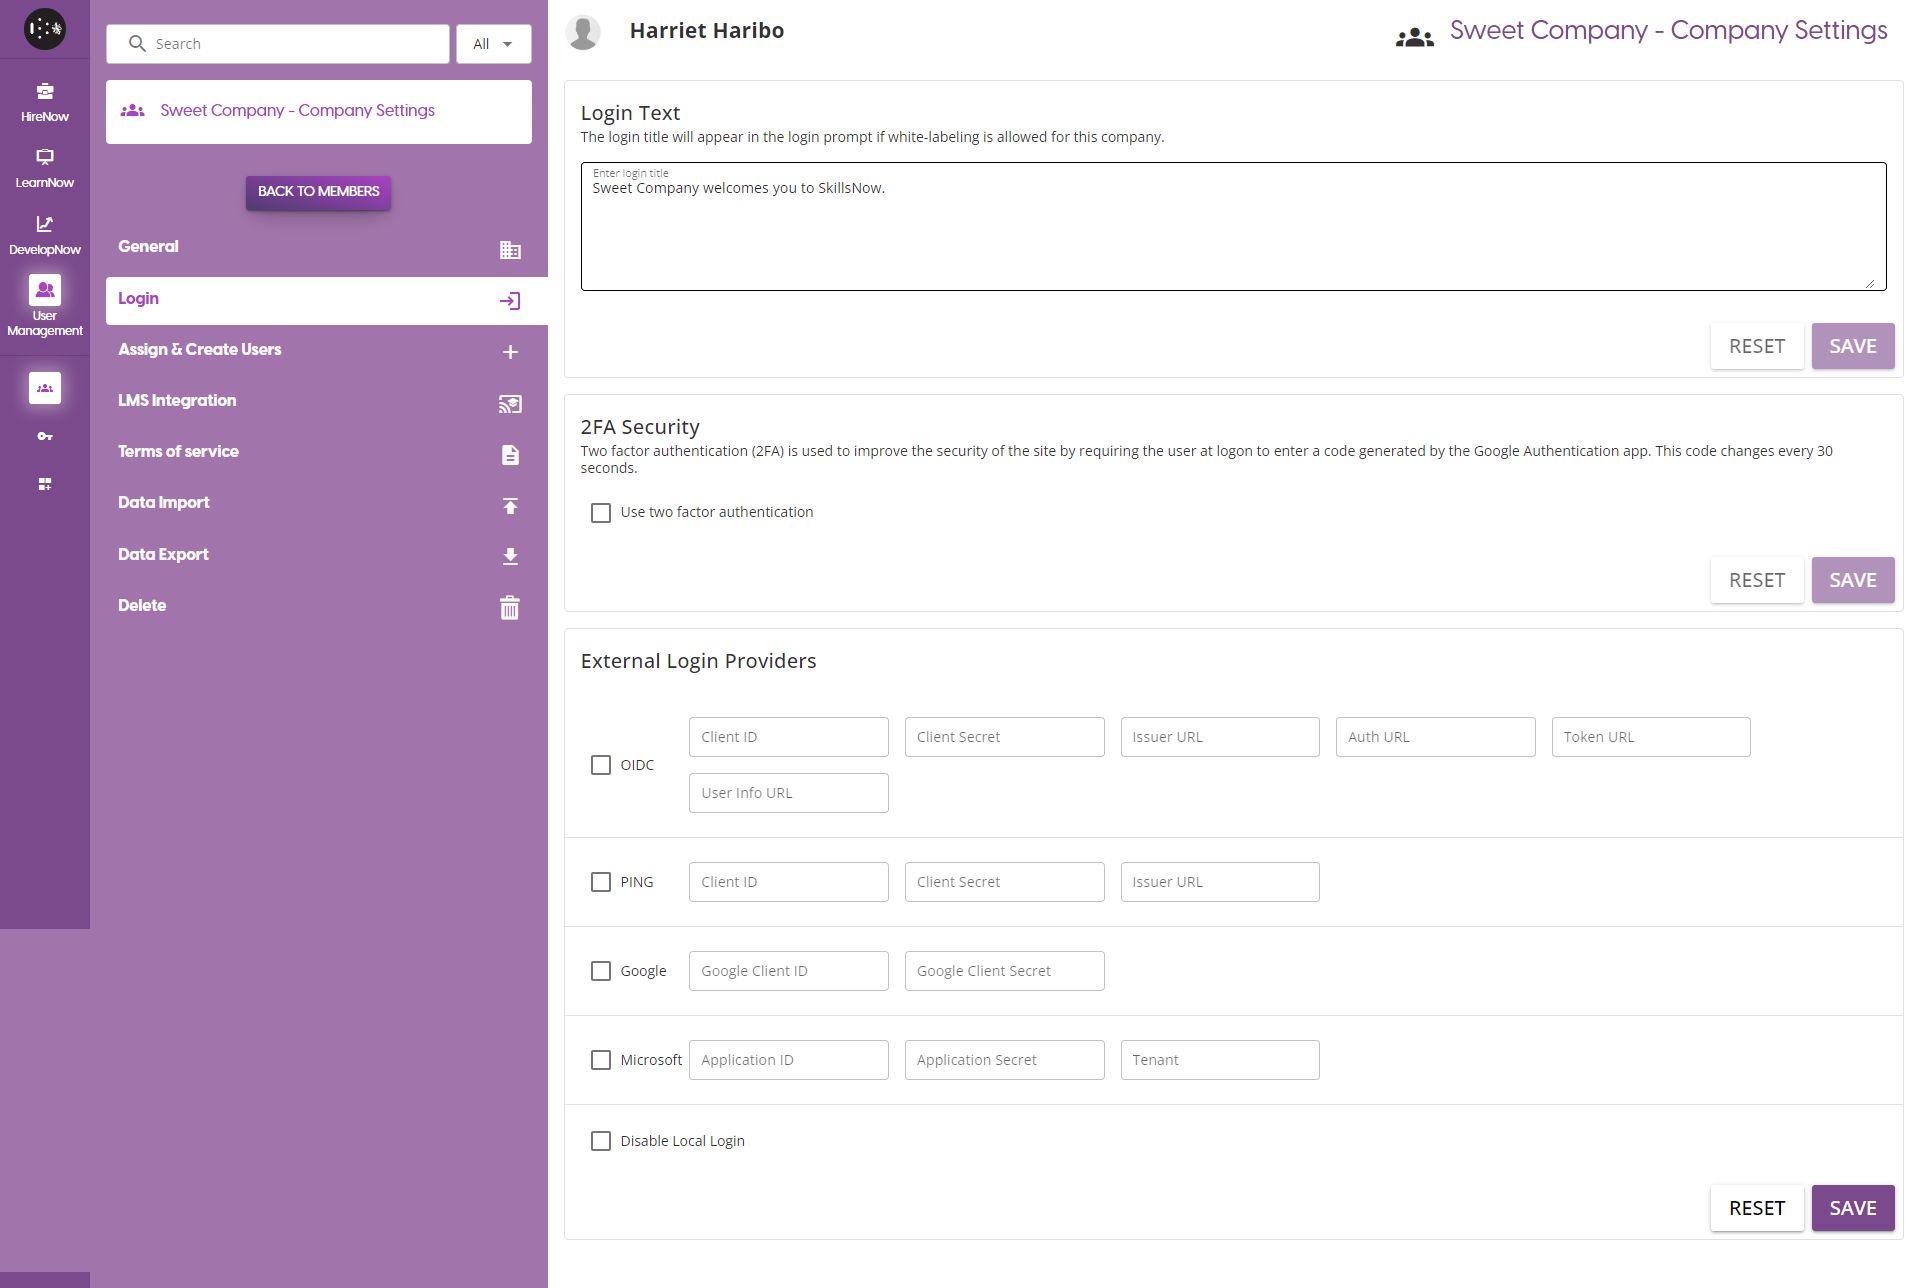
Task: Click the grid-plus icon in sidebar
Action: click(45, 484)
